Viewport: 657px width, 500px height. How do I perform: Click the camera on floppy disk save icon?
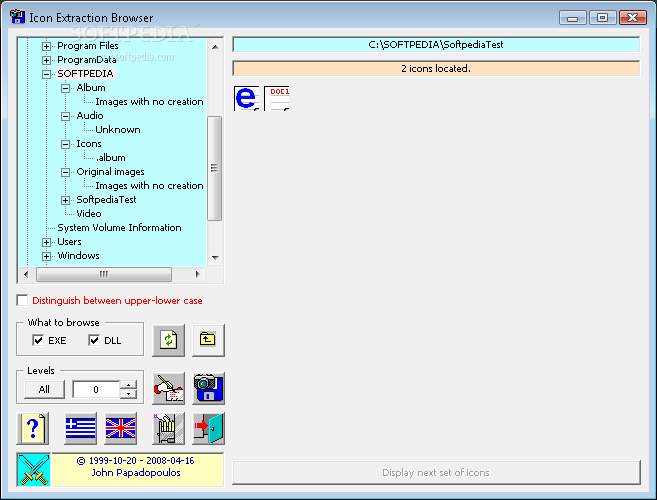208,389
